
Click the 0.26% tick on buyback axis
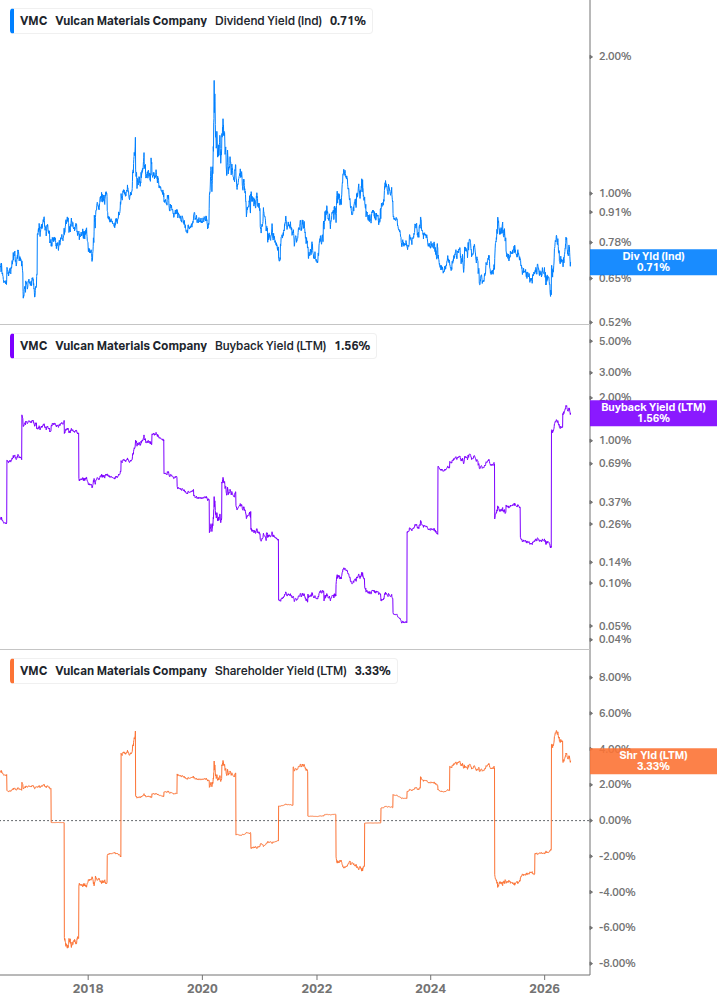[x=614, y=524]
